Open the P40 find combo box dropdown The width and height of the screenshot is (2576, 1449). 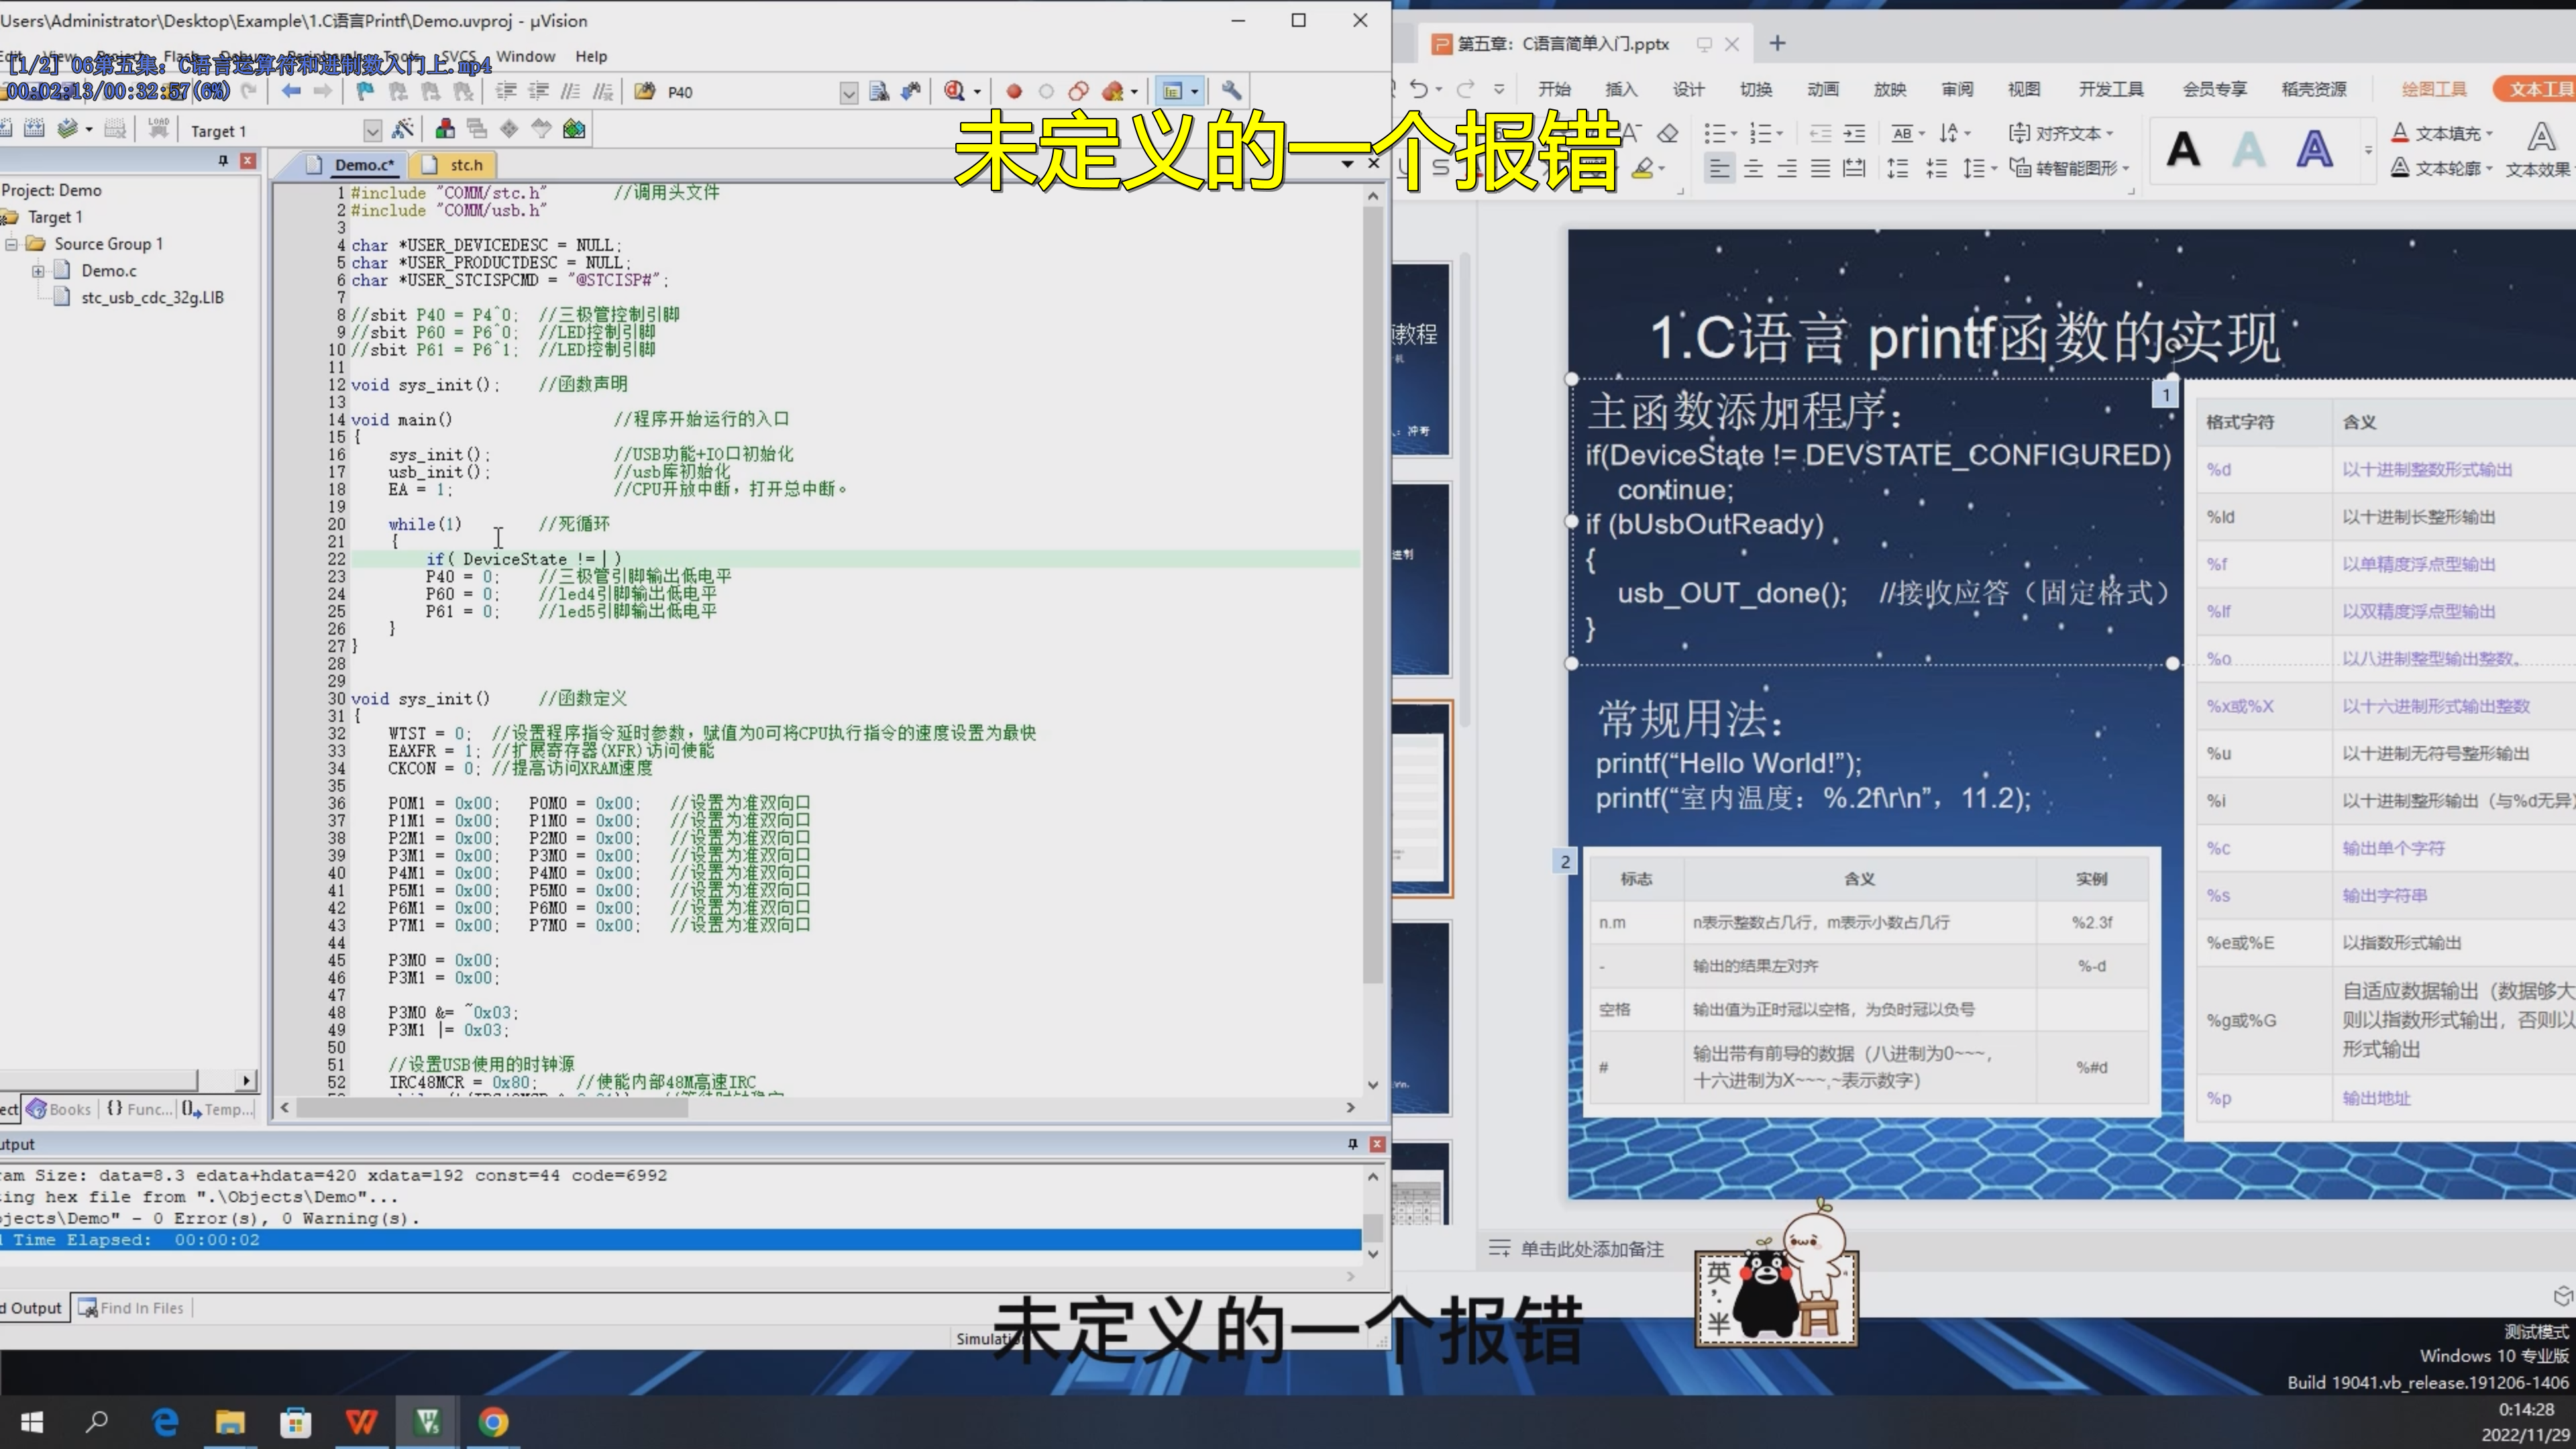[848, 93]
